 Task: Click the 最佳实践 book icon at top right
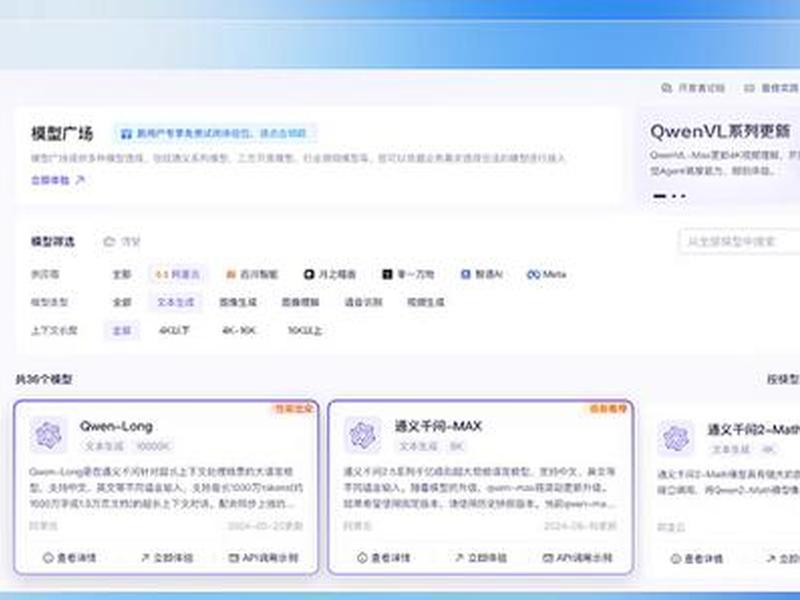(749, 88)
